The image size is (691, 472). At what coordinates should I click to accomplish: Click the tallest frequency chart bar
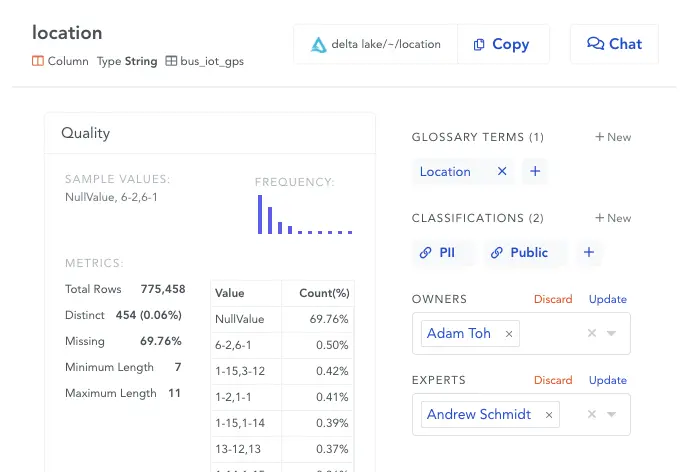point(260,214)
